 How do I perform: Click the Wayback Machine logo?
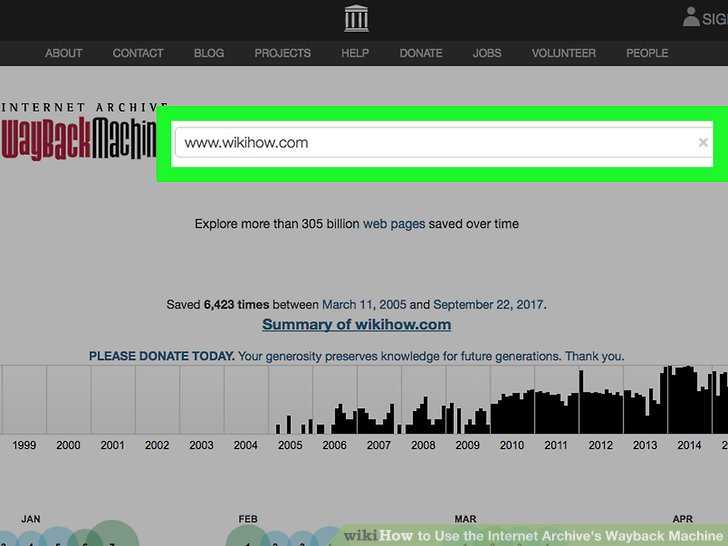click(x=78, y=132)
